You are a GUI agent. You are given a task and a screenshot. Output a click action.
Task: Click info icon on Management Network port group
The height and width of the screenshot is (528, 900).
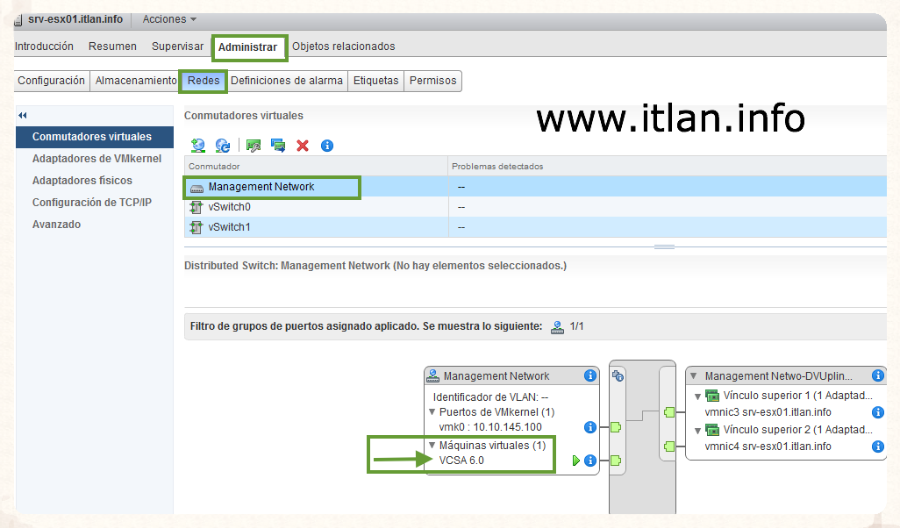click(590, 376)
